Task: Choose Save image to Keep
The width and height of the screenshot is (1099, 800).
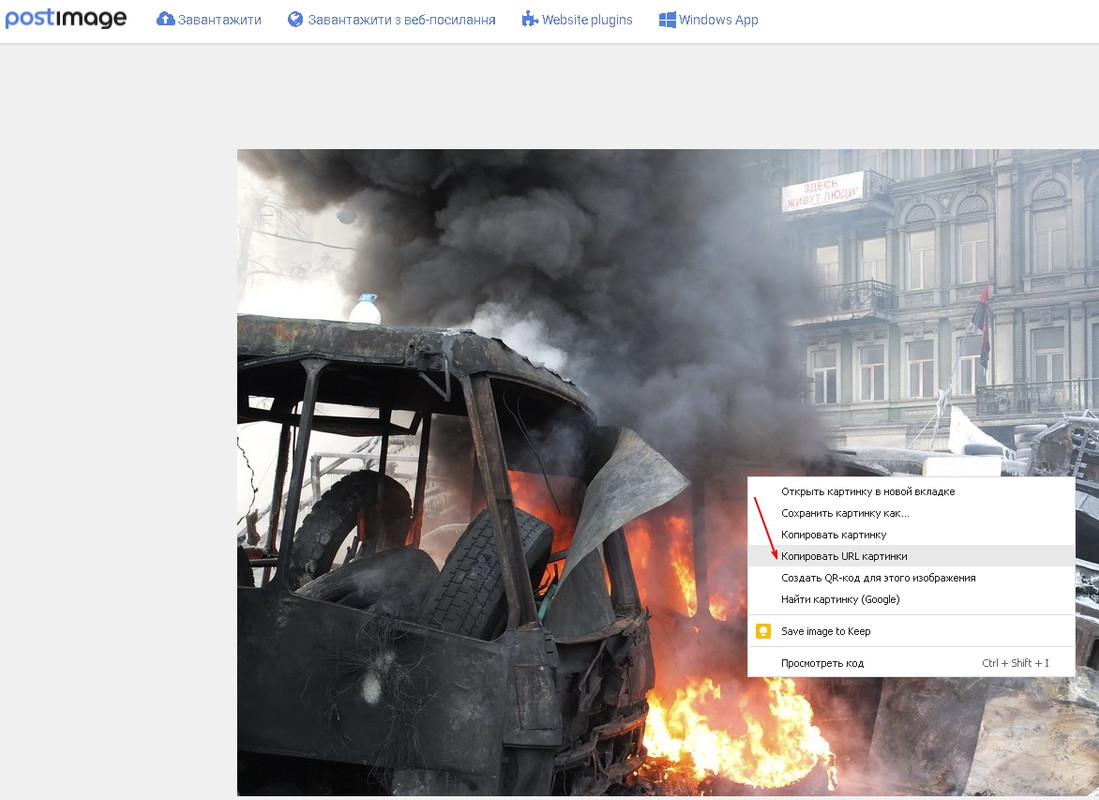Action: point(911,631)
